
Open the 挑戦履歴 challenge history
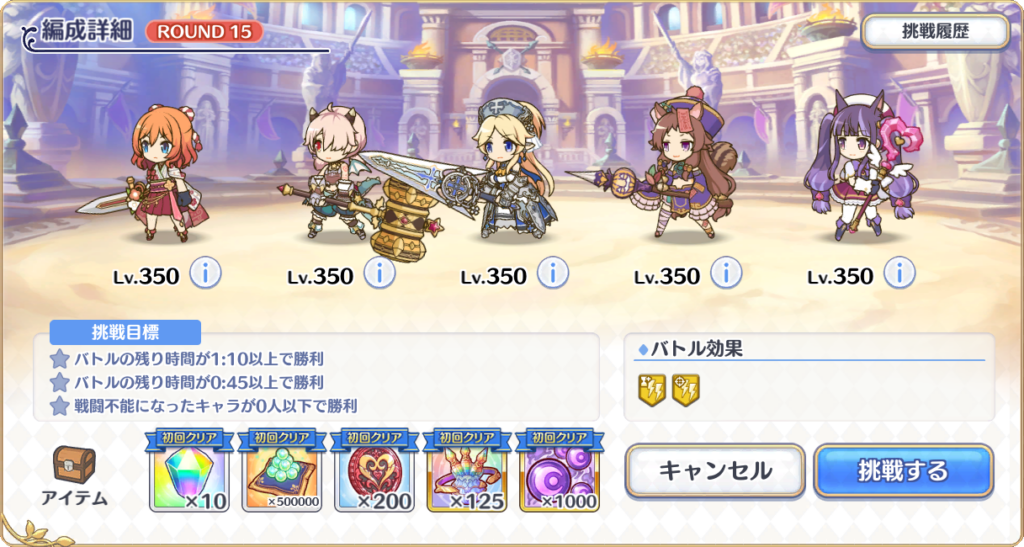935,32
